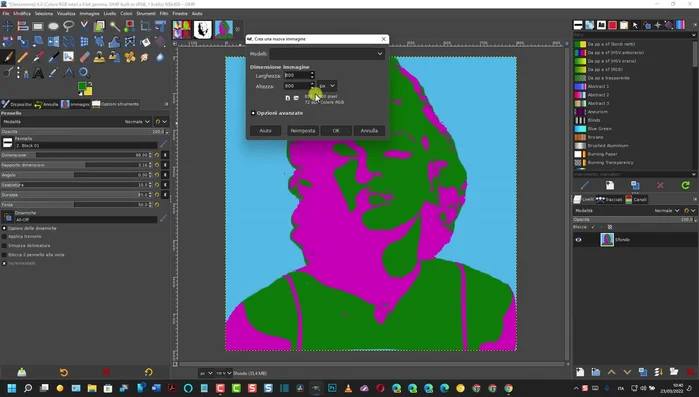
Task: Click the Durezza slider
Action: coord(77,195)
